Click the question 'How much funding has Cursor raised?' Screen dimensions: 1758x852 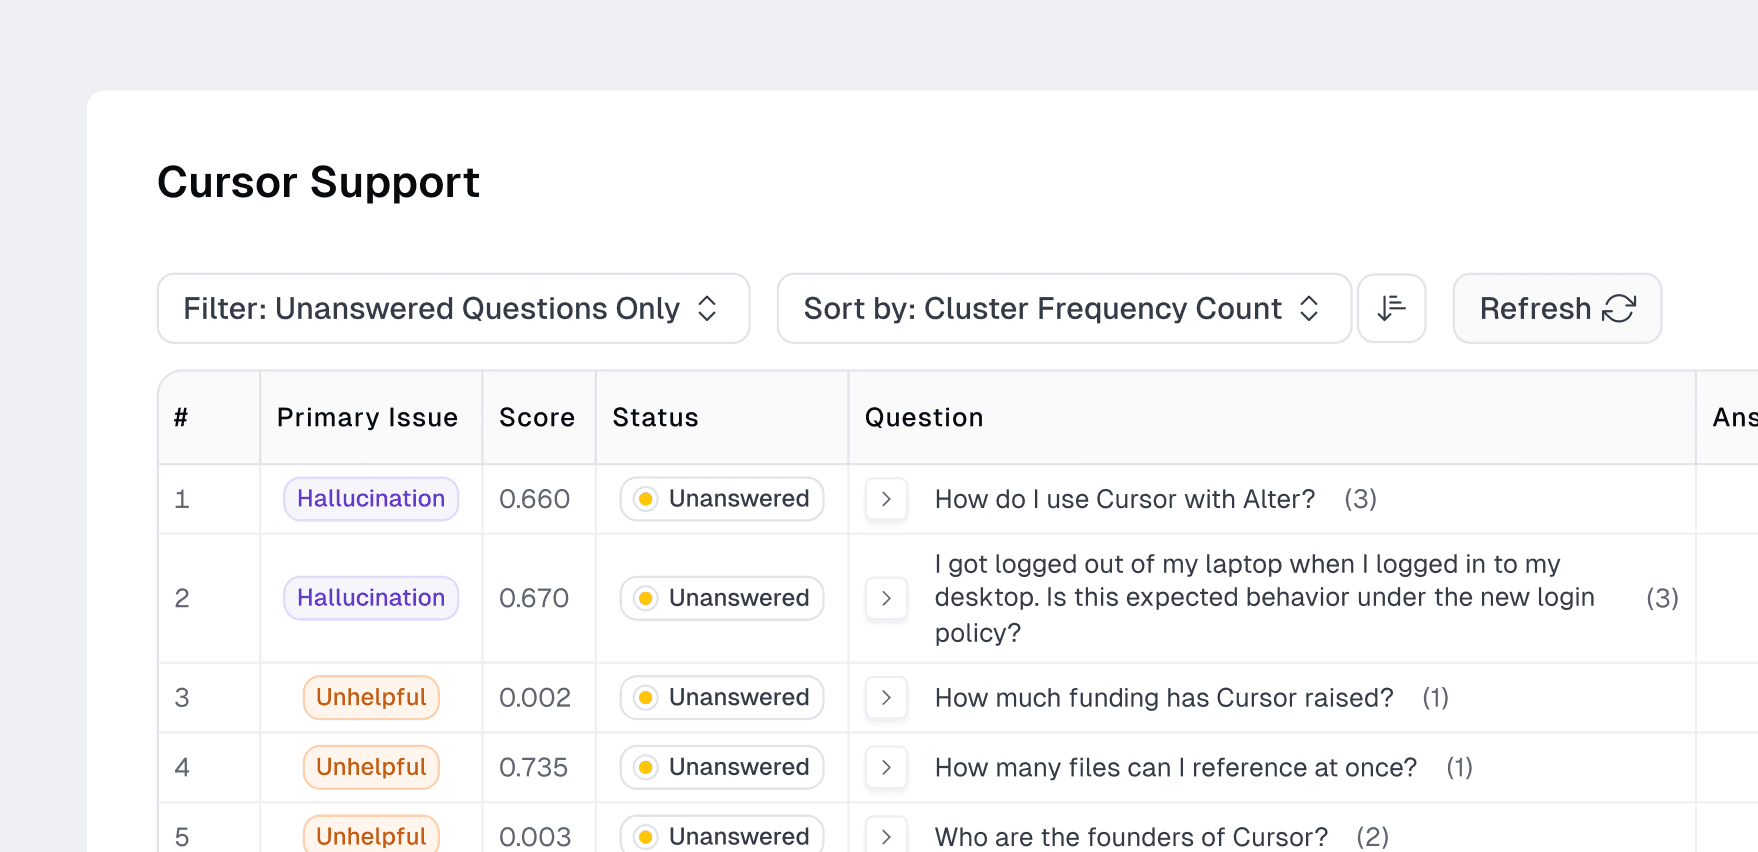pyautogui.click(x=1164, y=698)
